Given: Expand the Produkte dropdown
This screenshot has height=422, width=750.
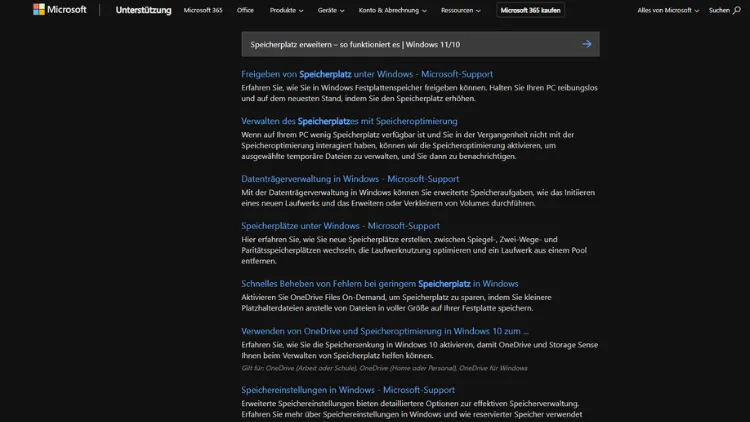Looking at the screenshot, I should 286,10.
